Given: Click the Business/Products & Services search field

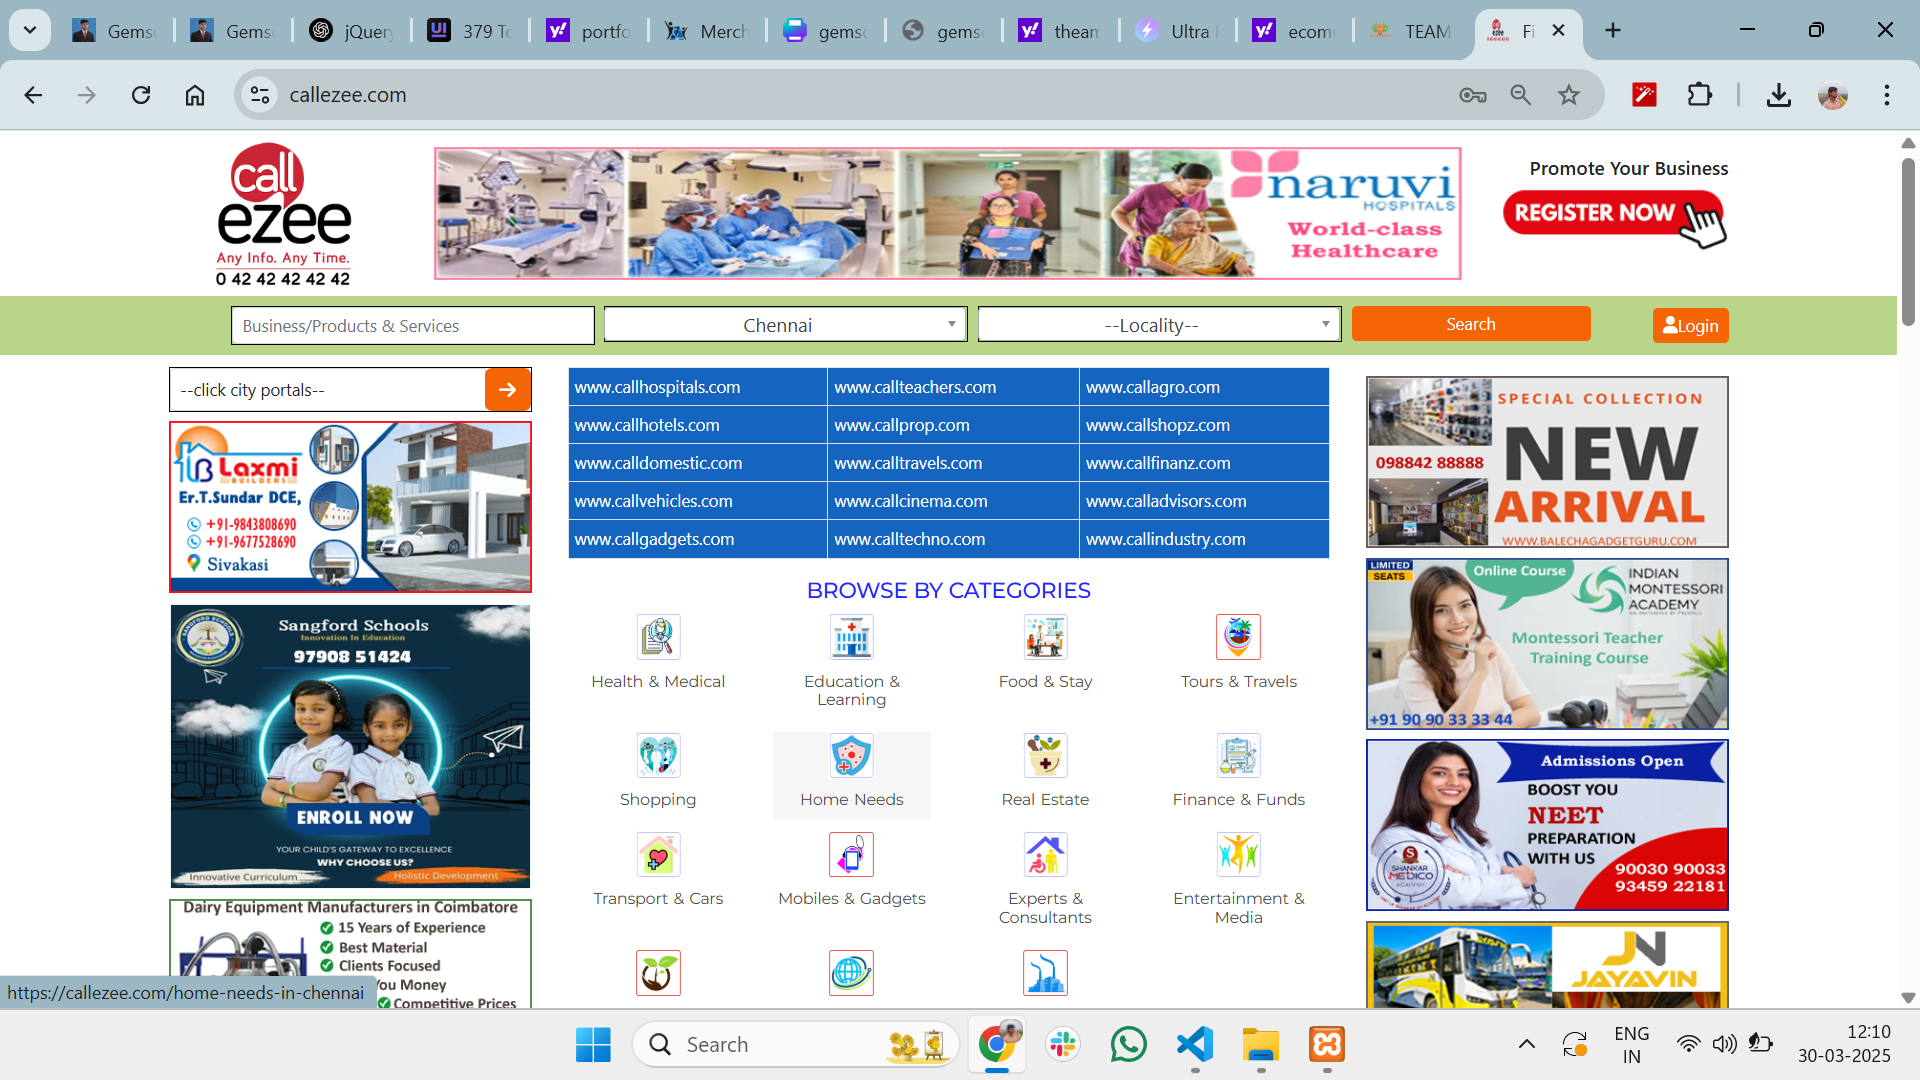Looking at the screenshot, I should 413,326.
